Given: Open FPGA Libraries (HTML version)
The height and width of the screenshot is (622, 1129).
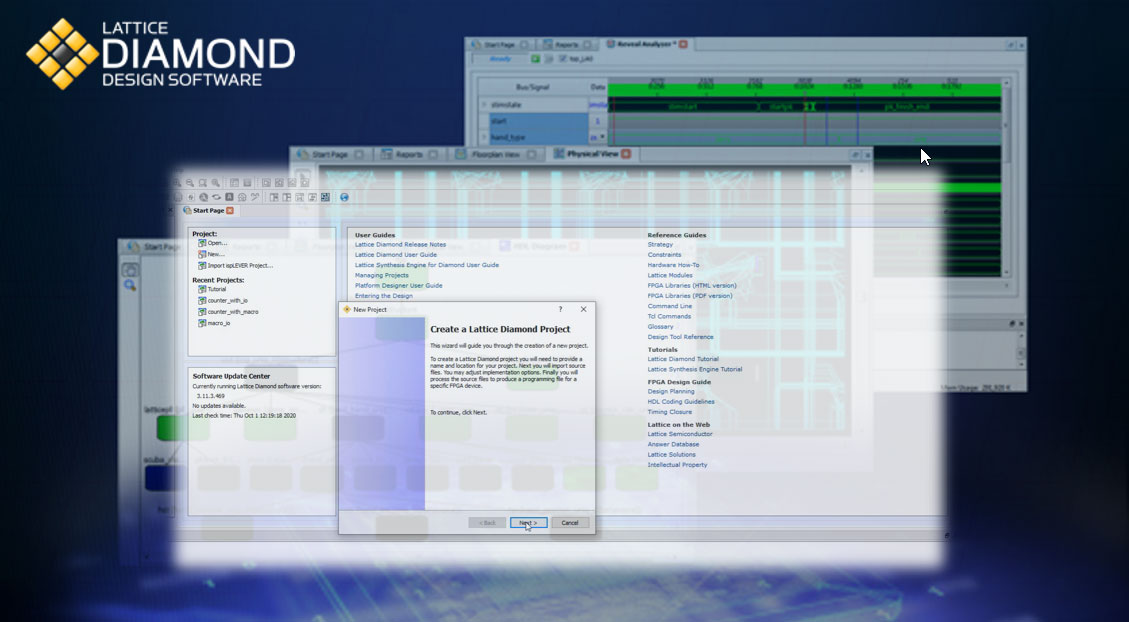Looking at the screenshot, I should point(692,286).
